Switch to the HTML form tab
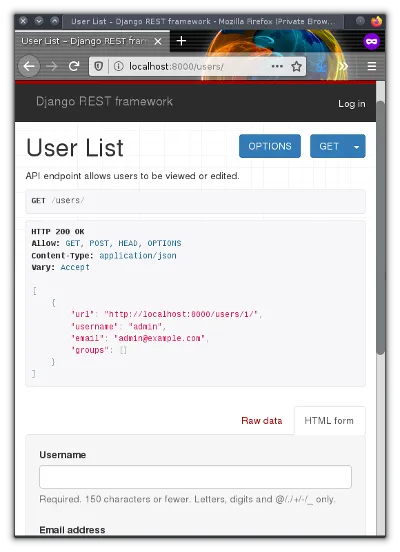The image size is (400, 552). tap(329, 421)
